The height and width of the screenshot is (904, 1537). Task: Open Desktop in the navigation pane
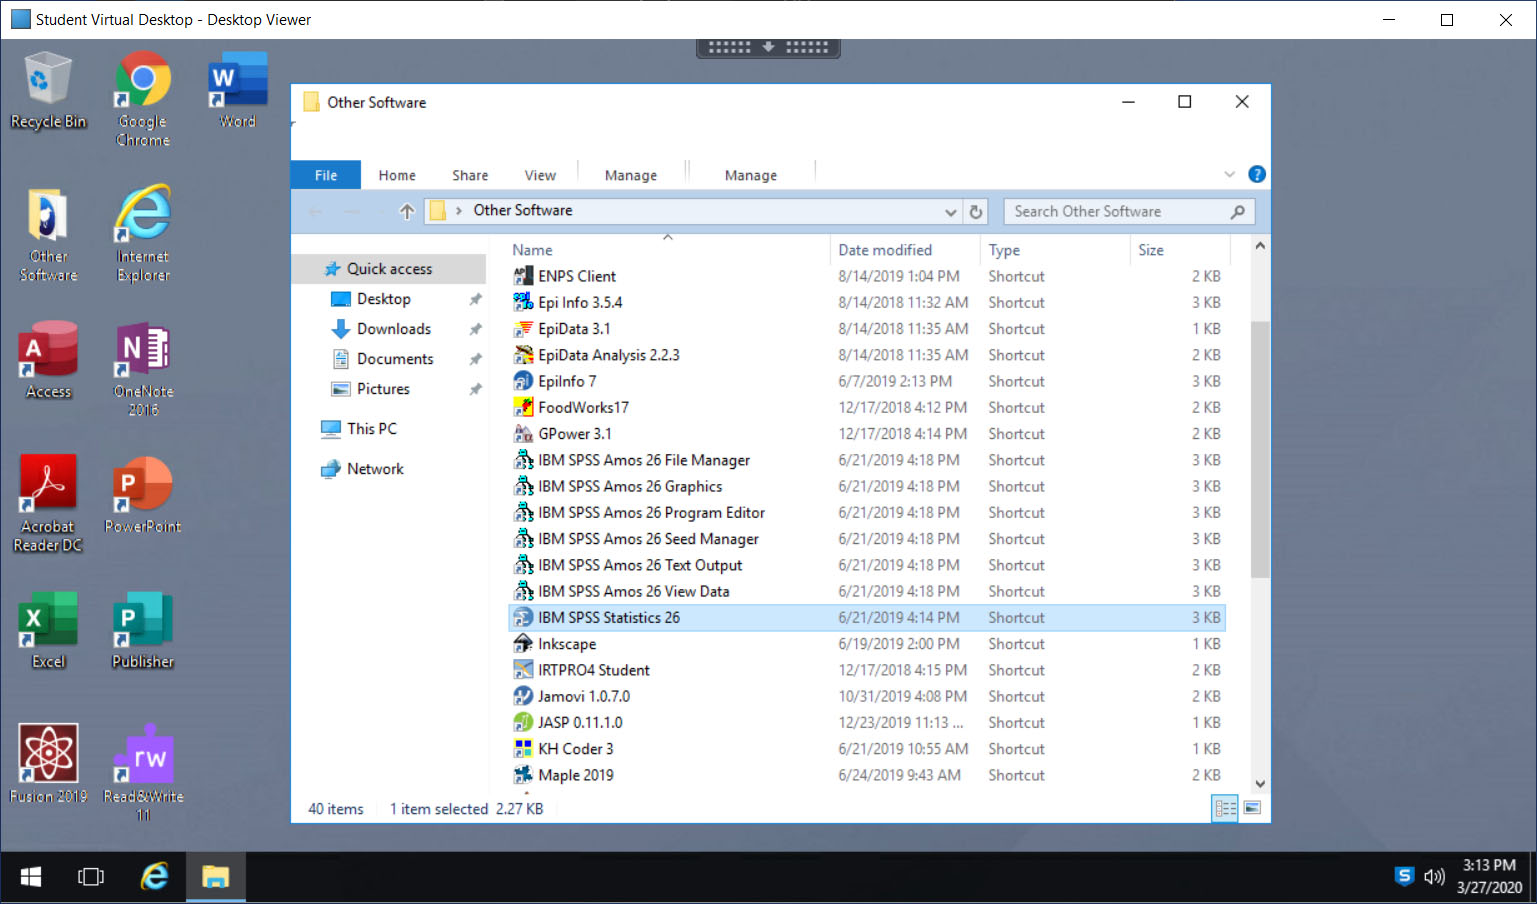pos(384,299)
